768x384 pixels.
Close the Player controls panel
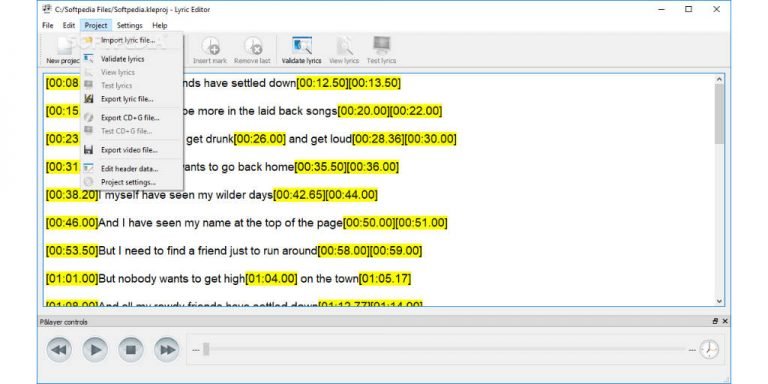[x=725, y=321]
